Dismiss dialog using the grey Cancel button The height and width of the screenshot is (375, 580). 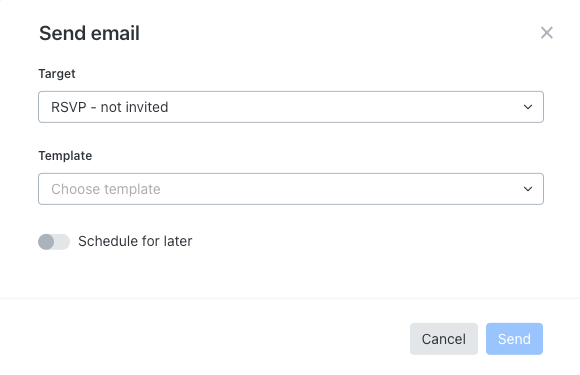pyautogui.click(x=444, y=339)
